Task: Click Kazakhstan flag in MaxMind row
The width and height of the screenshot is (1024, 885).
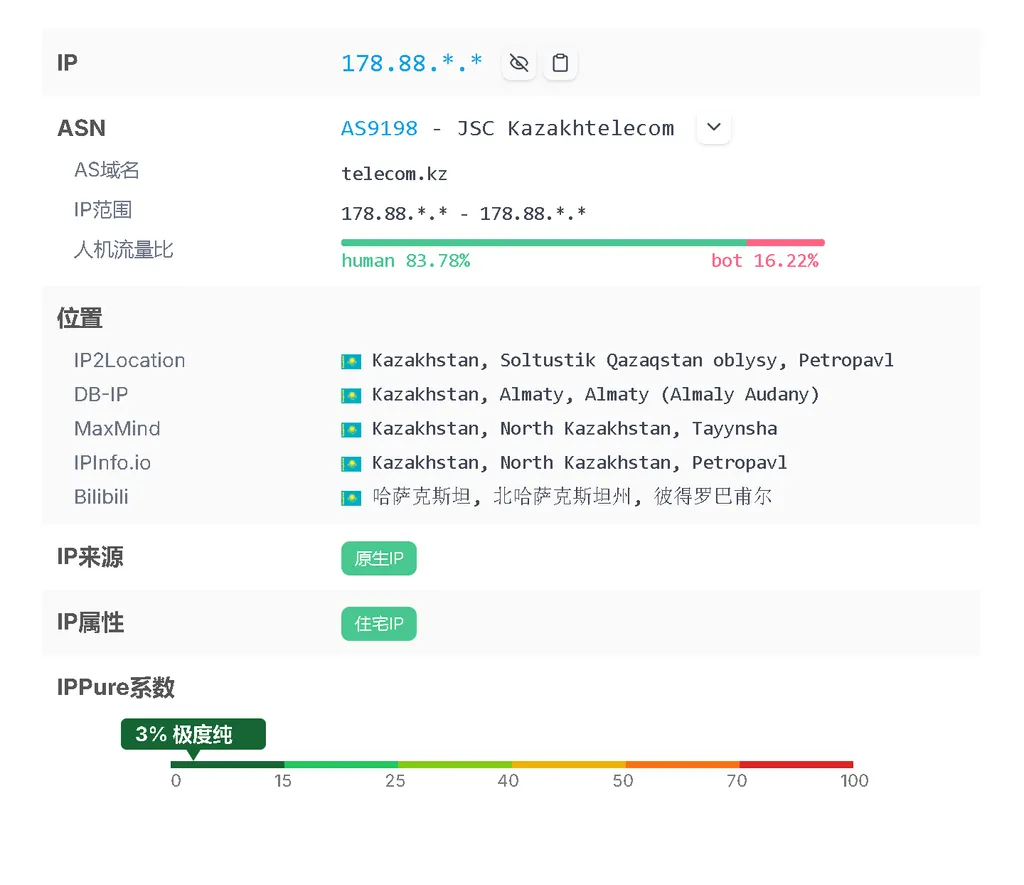Action: (351, 429)
